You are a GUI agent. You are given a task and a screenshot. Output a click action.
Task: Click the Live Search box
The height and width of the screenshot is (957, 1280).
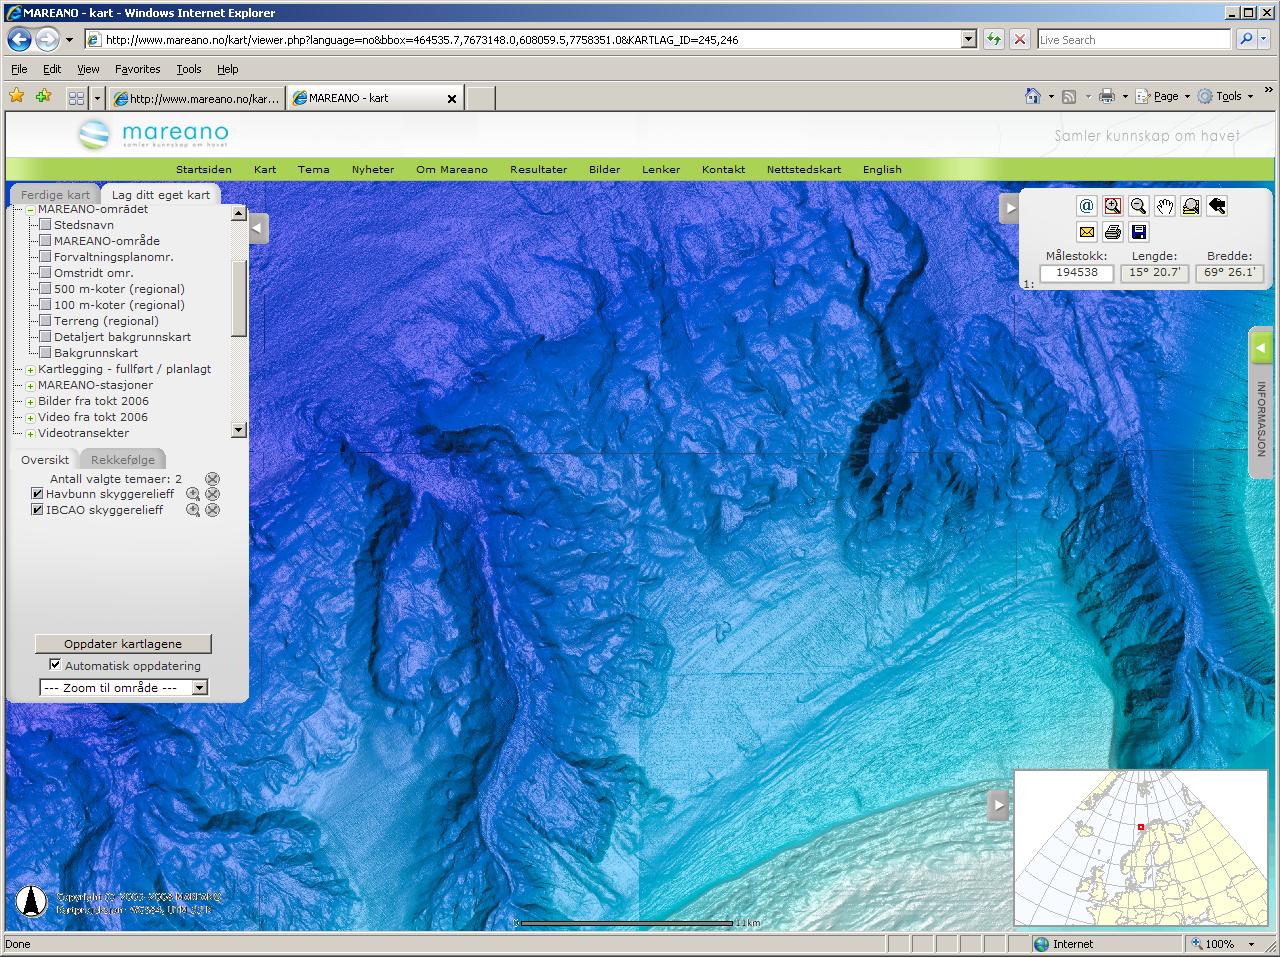pos(1133,39)
